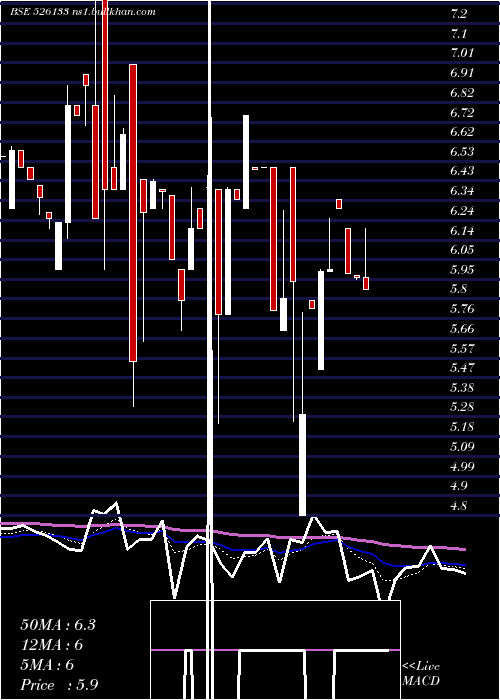Click the 6.05 price axis label
Viewport: 500px width, 700px height.
pos(462,250)
